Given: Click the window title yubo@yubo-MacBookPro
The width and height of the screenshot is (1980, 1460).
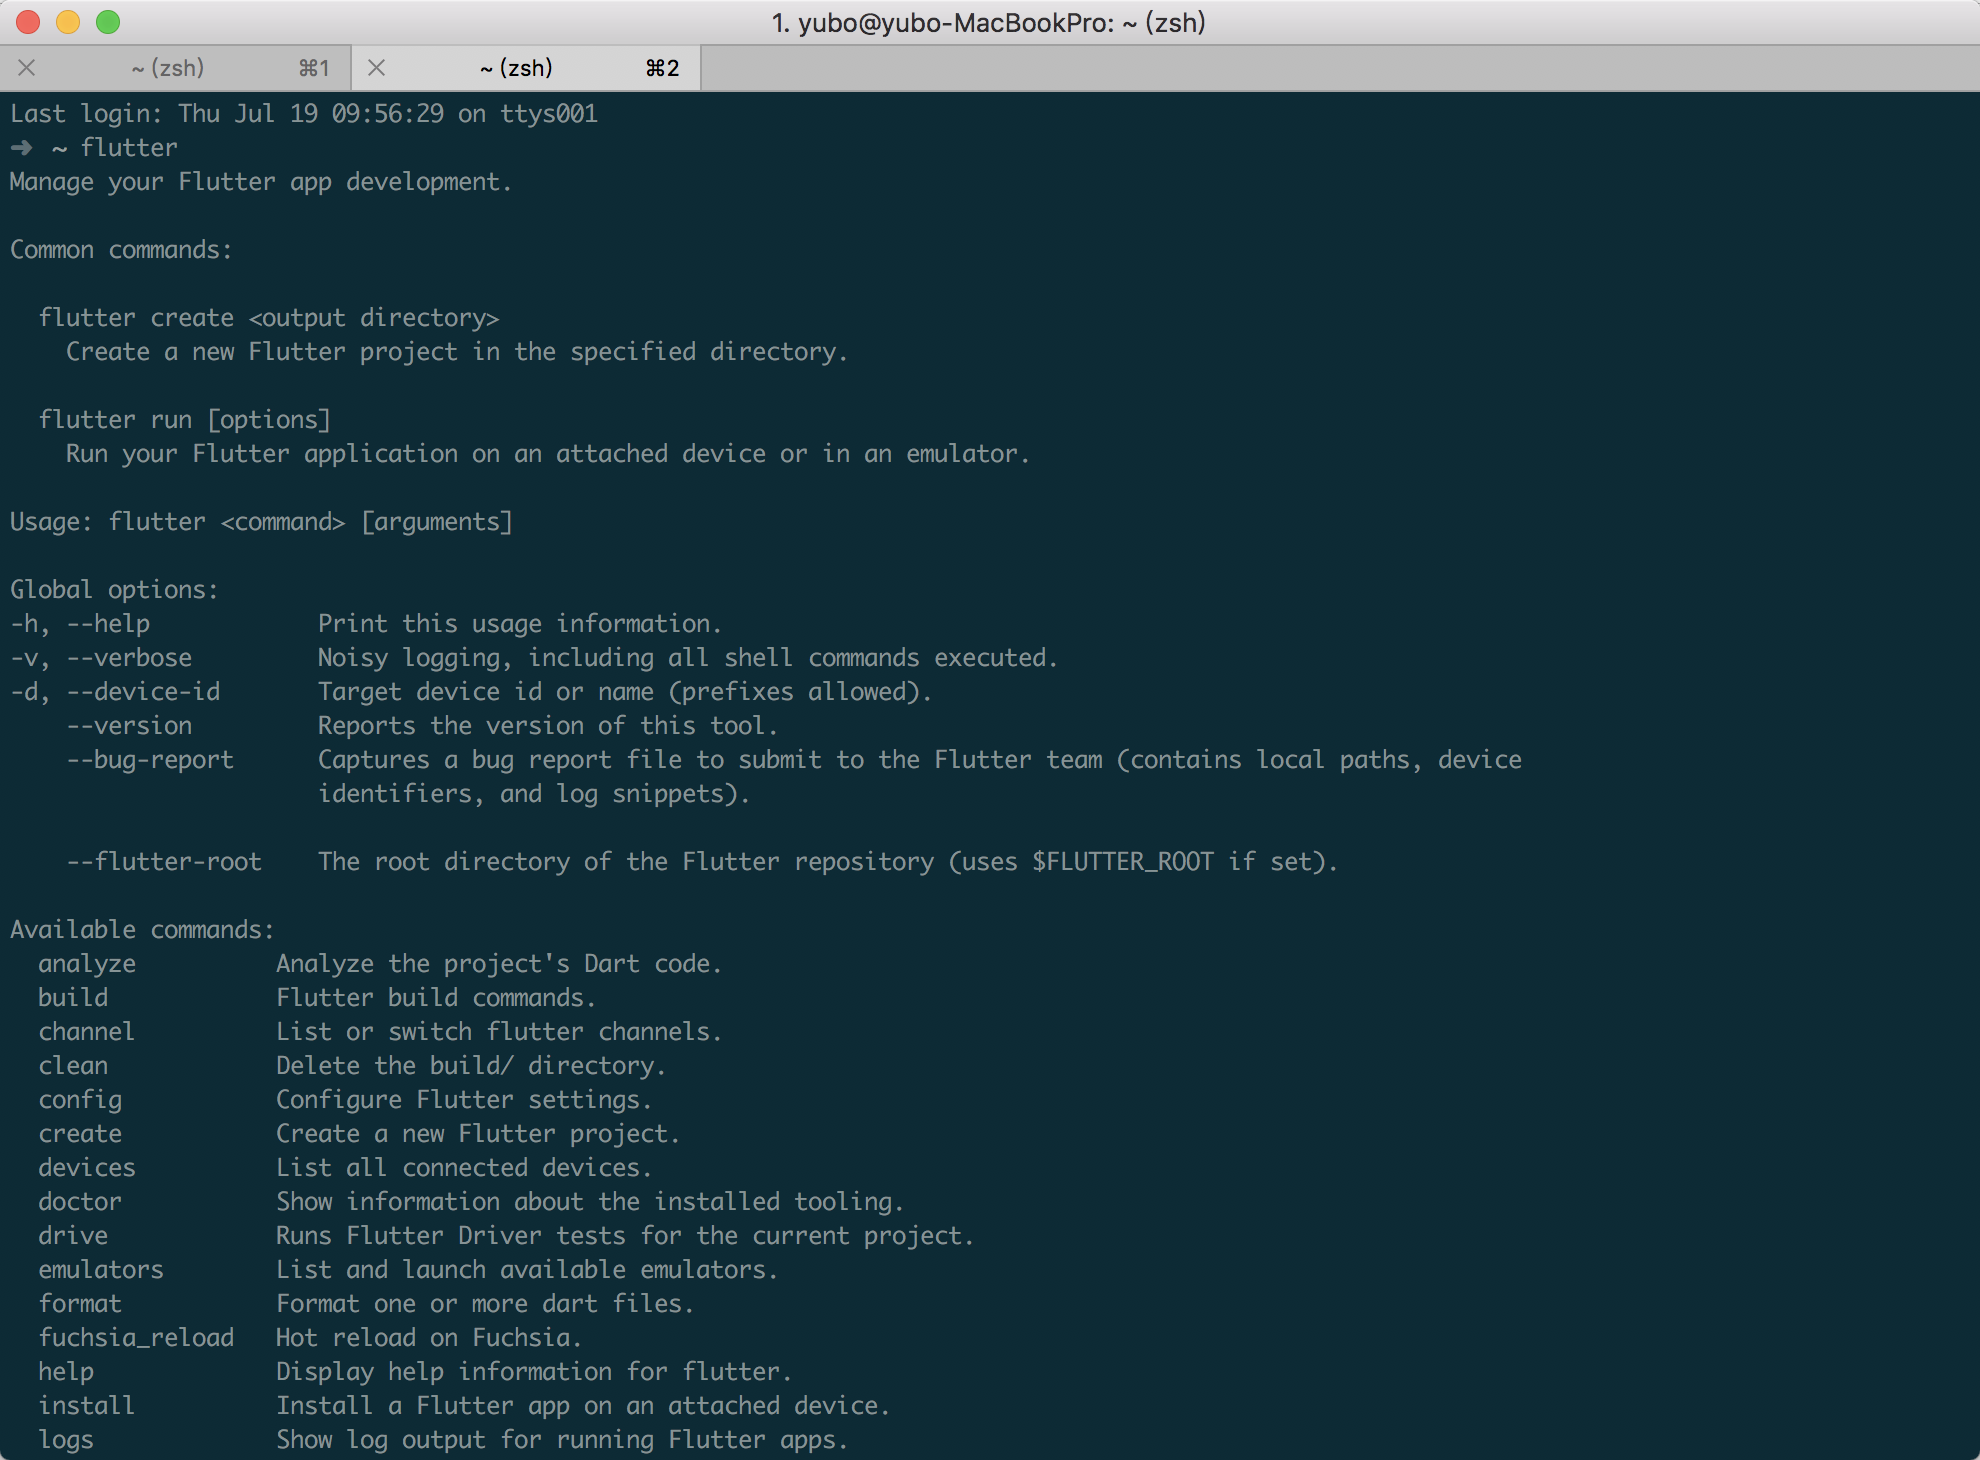Looking at the screenshot, I should (989, 22).
